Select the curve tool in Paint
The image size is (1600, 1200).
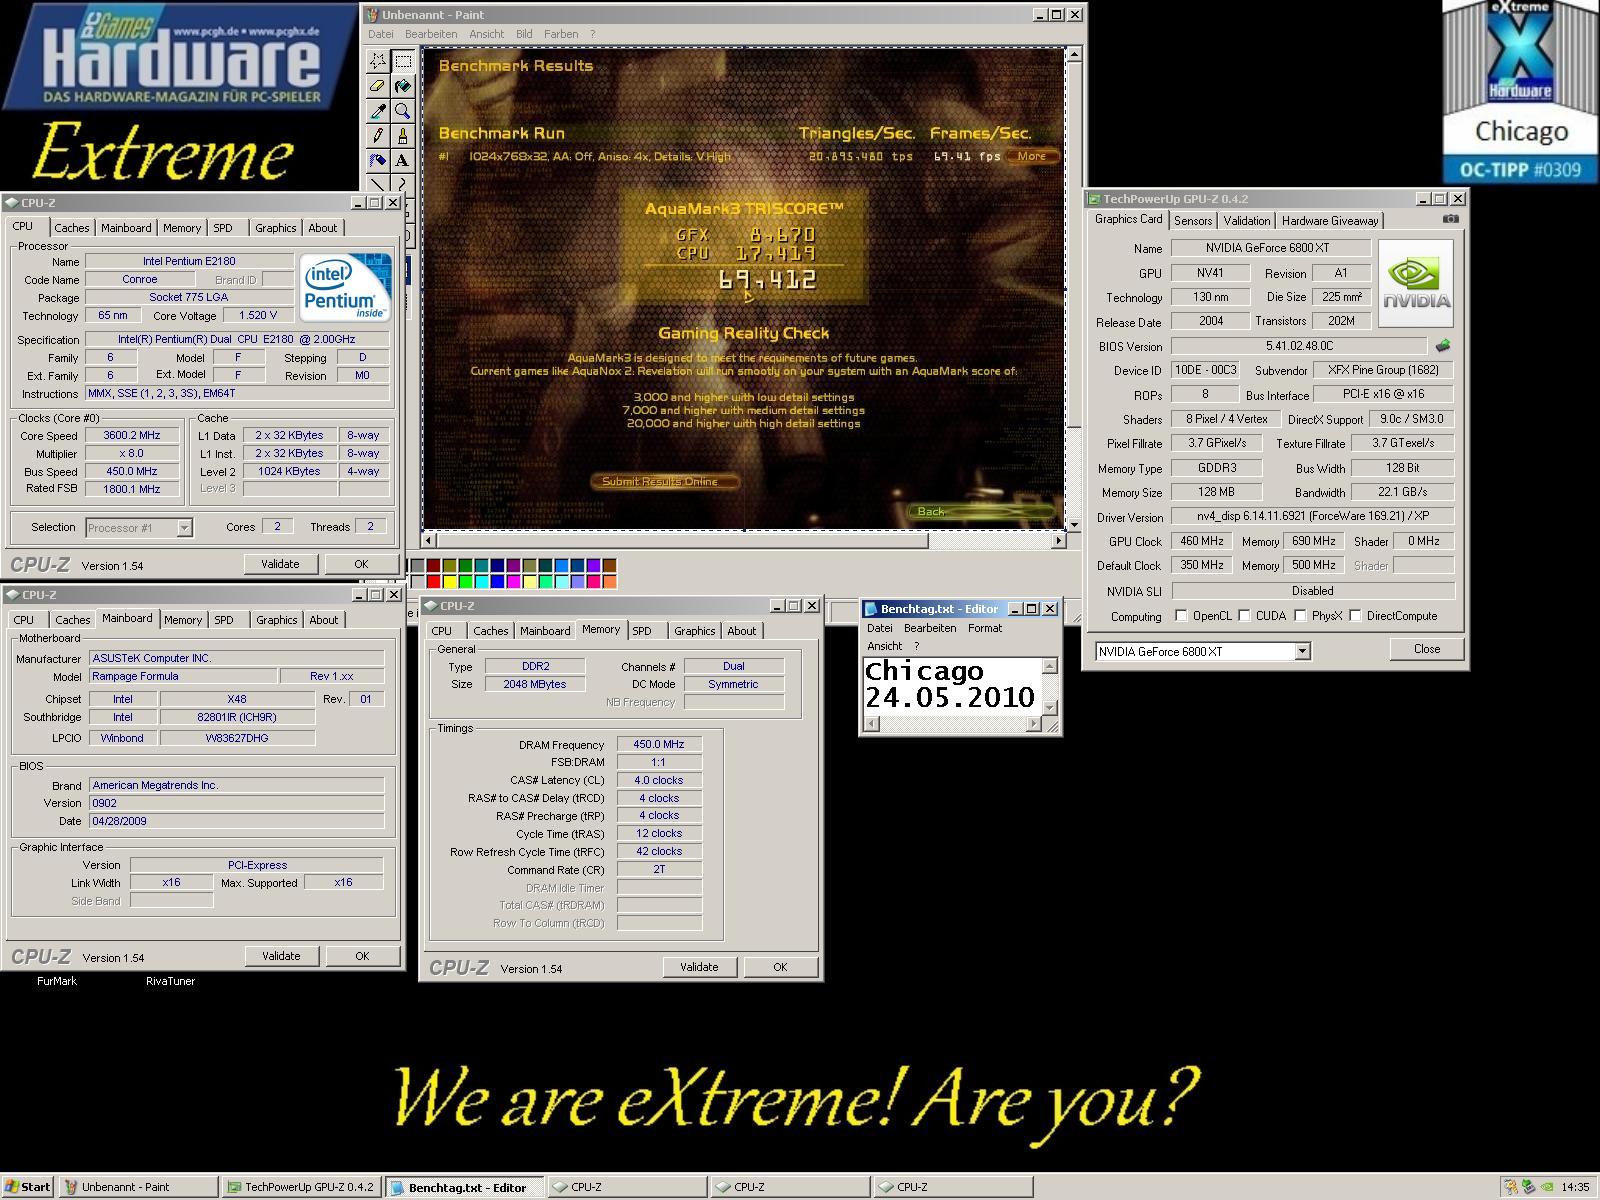[403, 184]
